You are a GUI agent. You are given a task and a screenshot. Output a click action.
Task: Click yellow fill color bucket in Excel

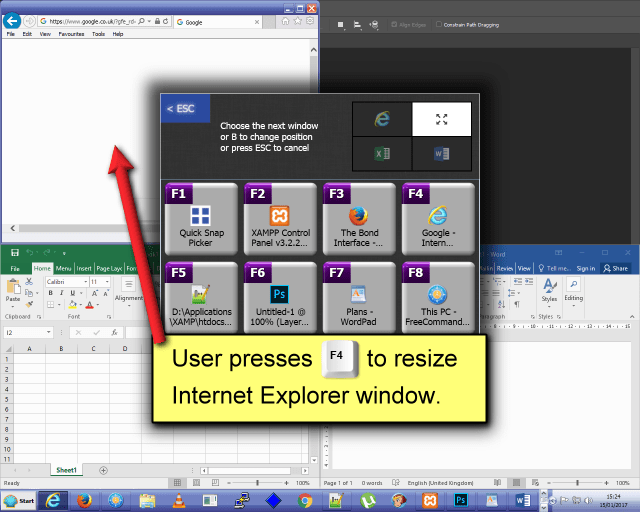pos(73,305)
